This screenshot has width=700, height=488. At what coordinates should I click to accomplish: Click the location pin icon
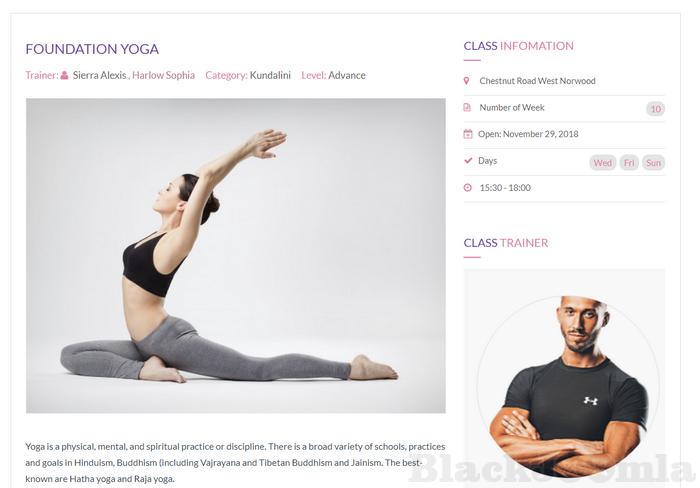tap(467, 81)
